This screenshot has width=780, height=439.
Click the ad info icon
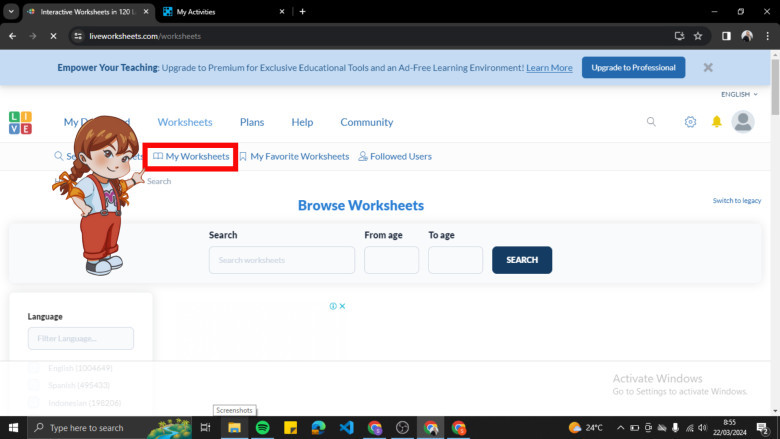[333, 306]
